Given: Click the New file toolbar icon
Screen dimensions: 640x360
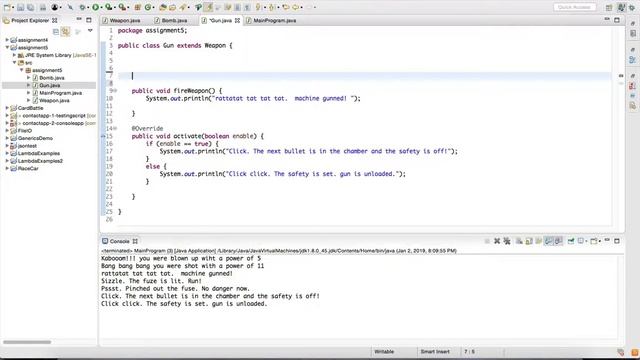Looking at the screenshot, I should coord(7,7).
